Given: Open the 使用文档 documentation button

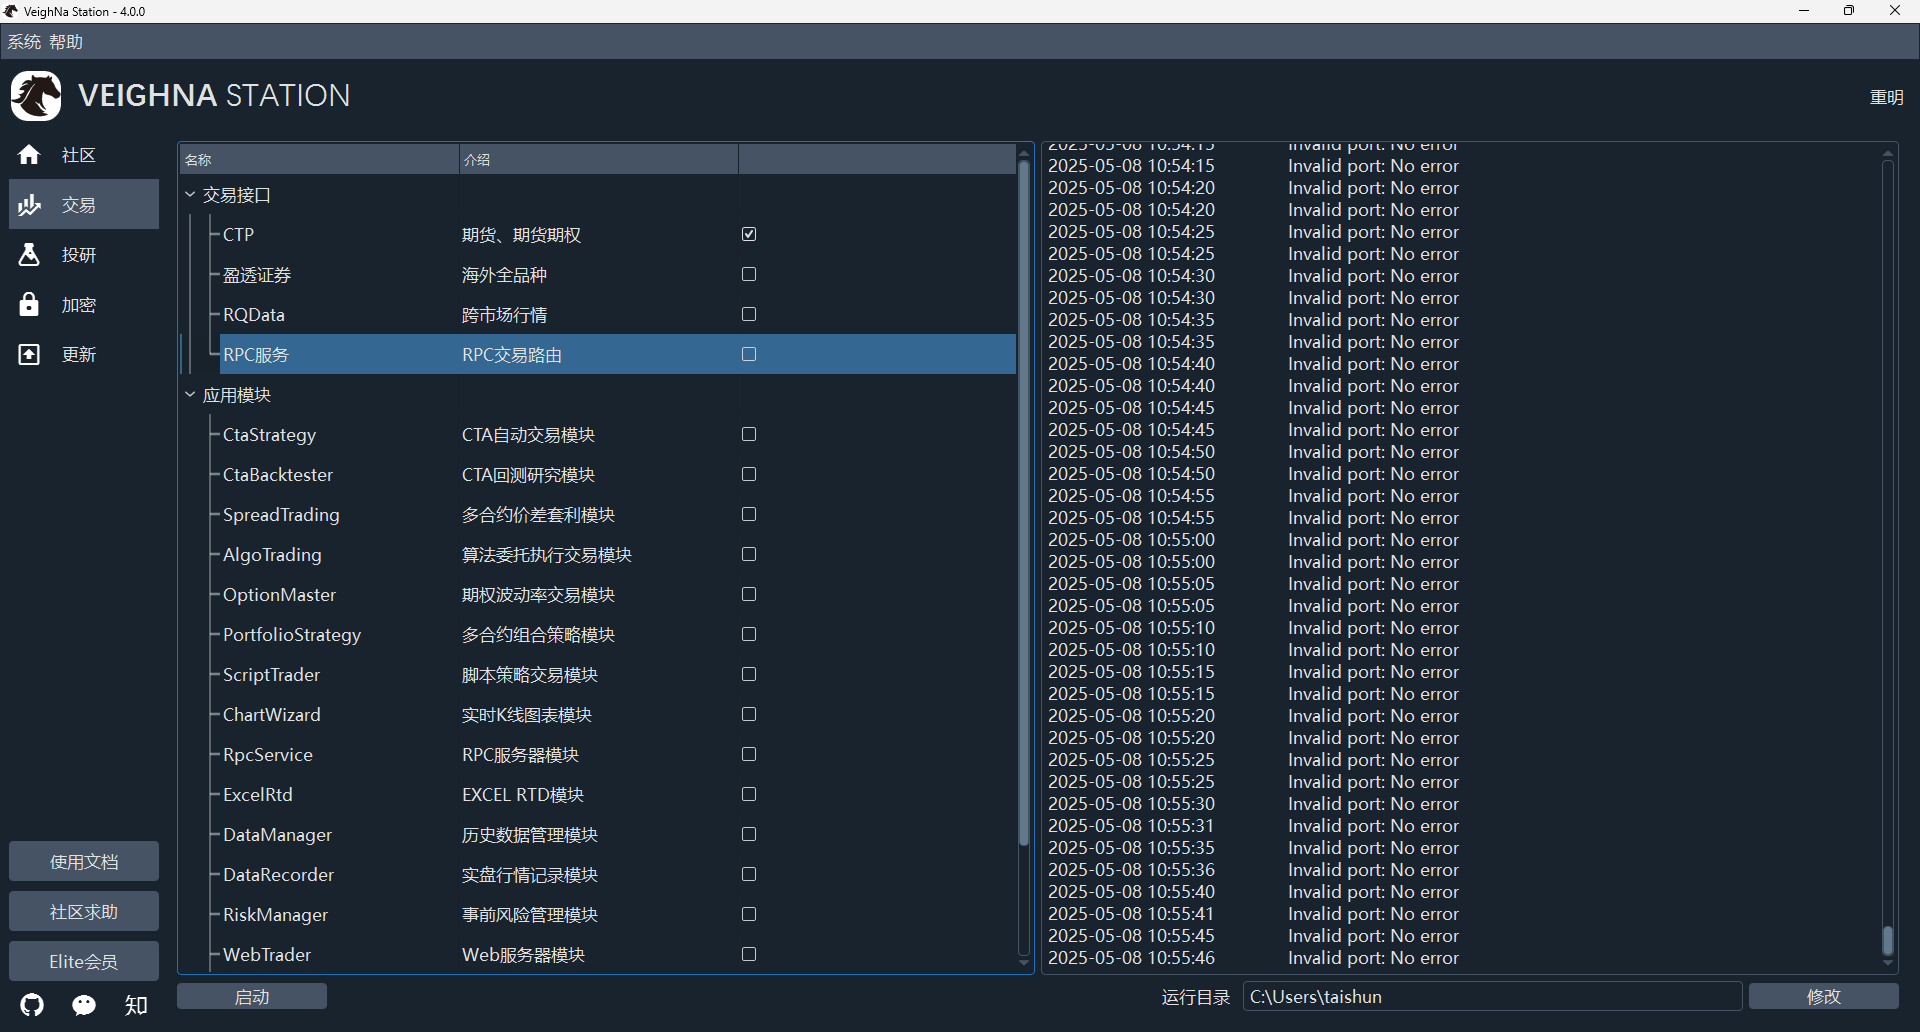Looking at the screenshot, I should tap(84, 862).
